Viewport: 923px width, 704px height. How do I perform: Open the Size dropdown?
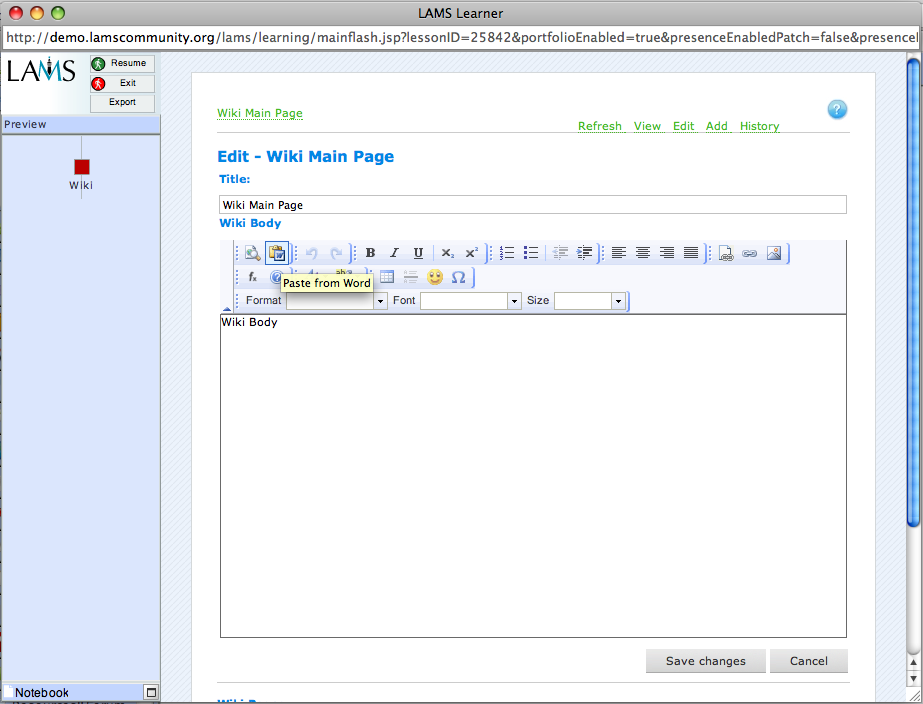(x=589, y=301)
